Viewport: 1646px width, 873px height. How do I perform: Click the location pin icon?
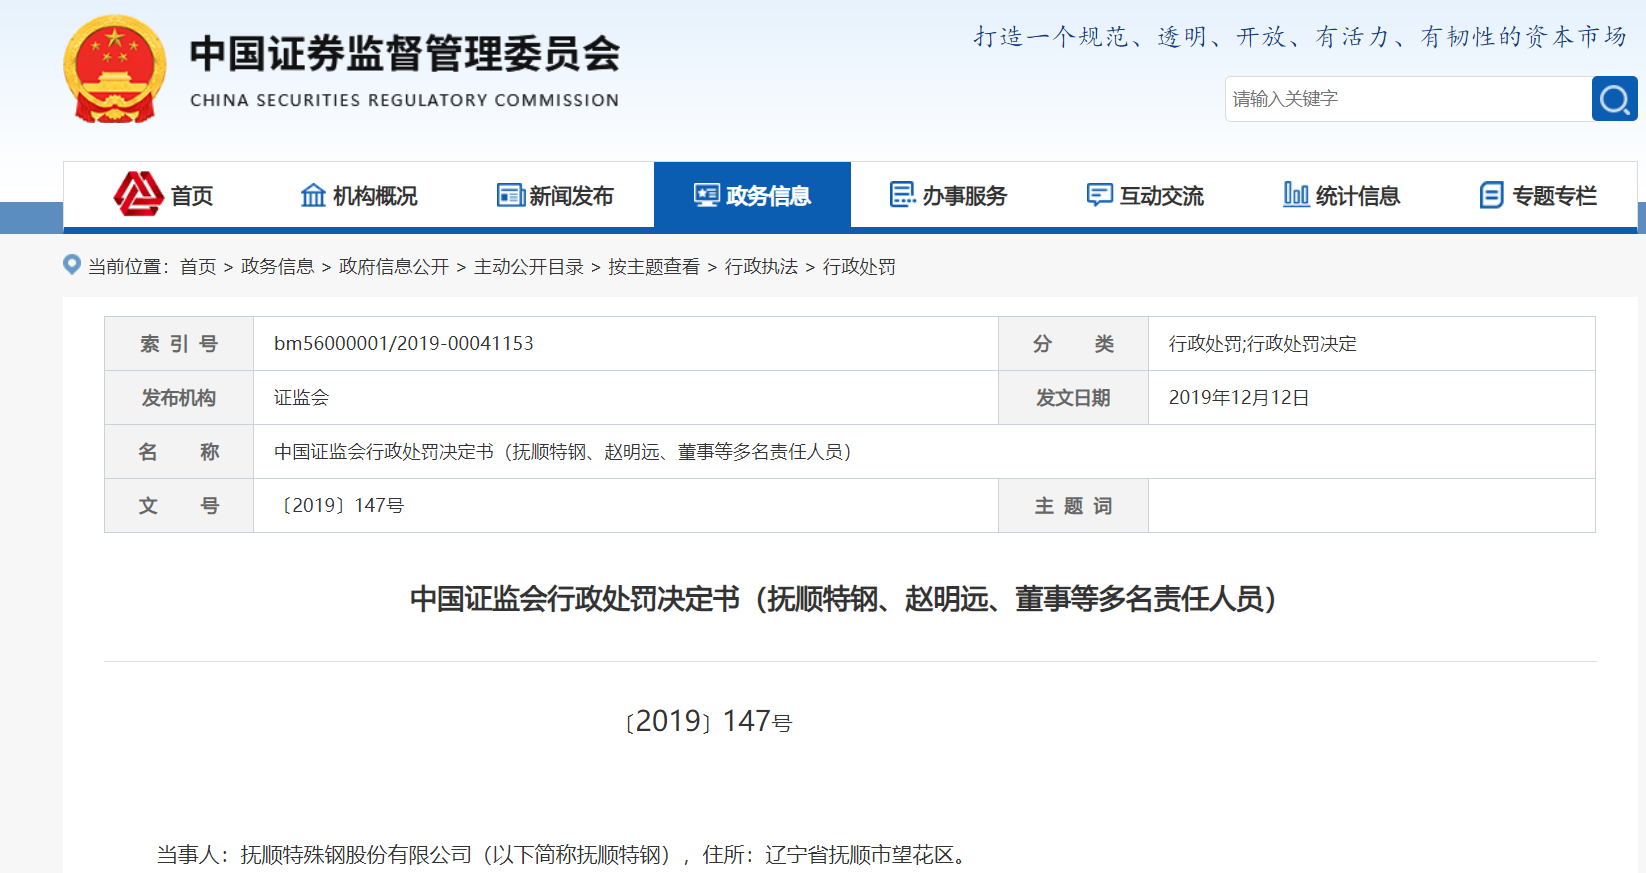point(72,265)
